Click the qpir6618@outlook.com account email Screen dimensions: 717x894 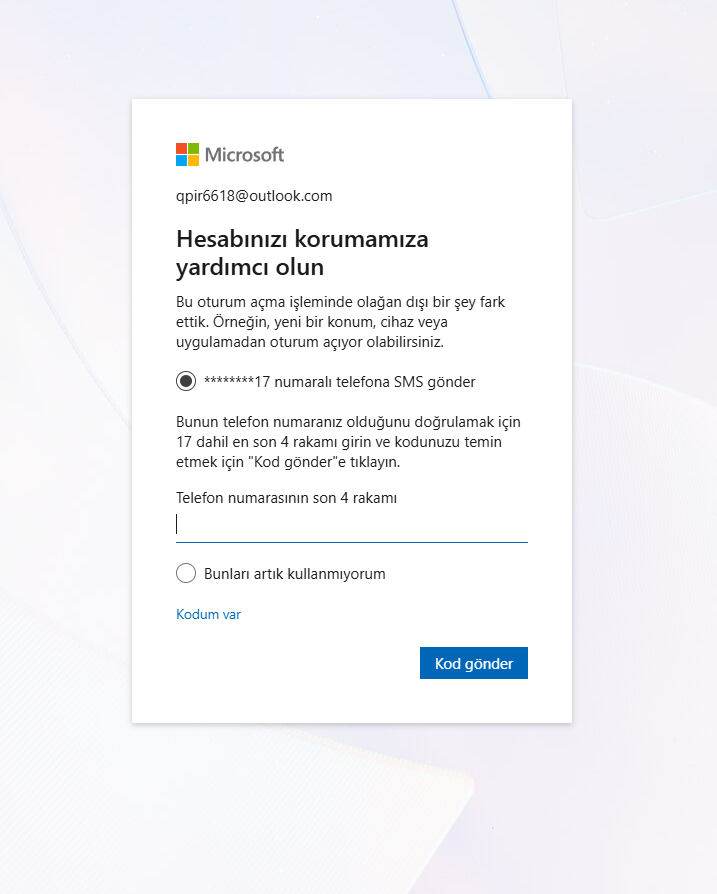tap(254, 196)
